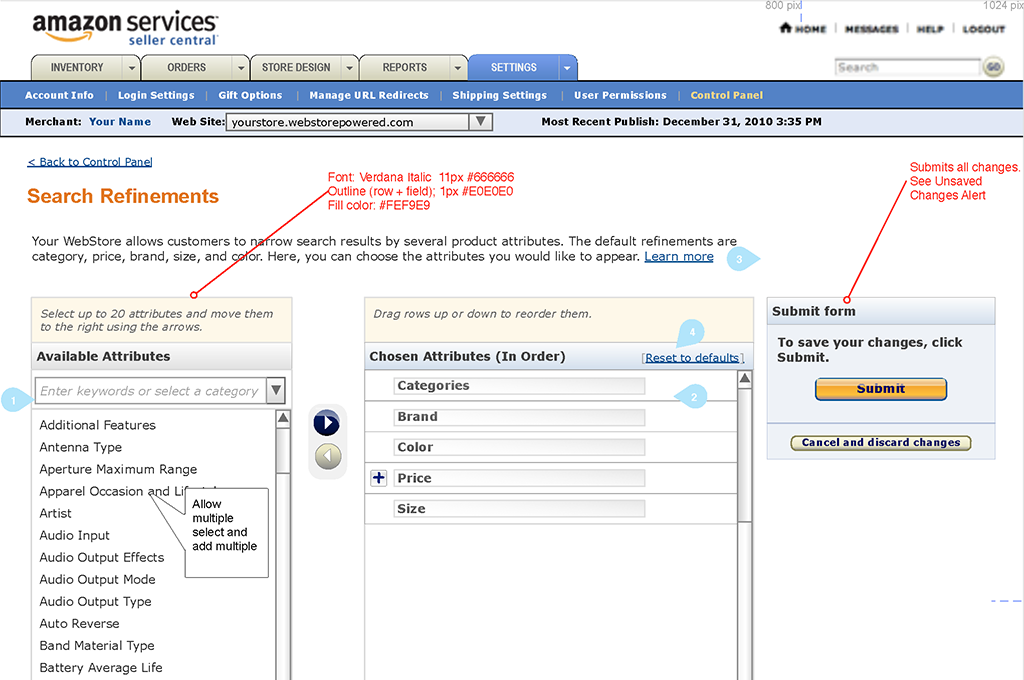
Task: Open the Reports tab dropdown arrow
Action: click(x=458, y=68)
